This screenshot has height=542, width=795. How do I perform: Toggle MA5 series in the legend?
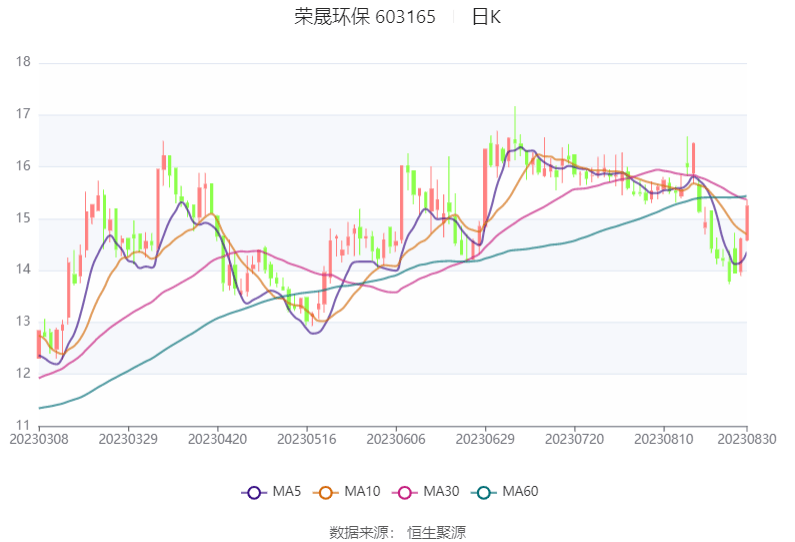272,492
